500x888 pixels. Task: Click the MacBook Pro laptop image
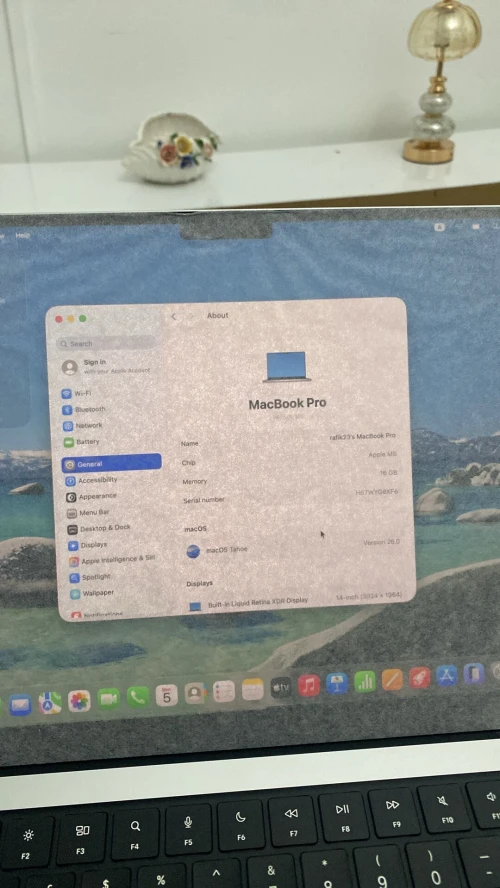(x=287, y=366)
